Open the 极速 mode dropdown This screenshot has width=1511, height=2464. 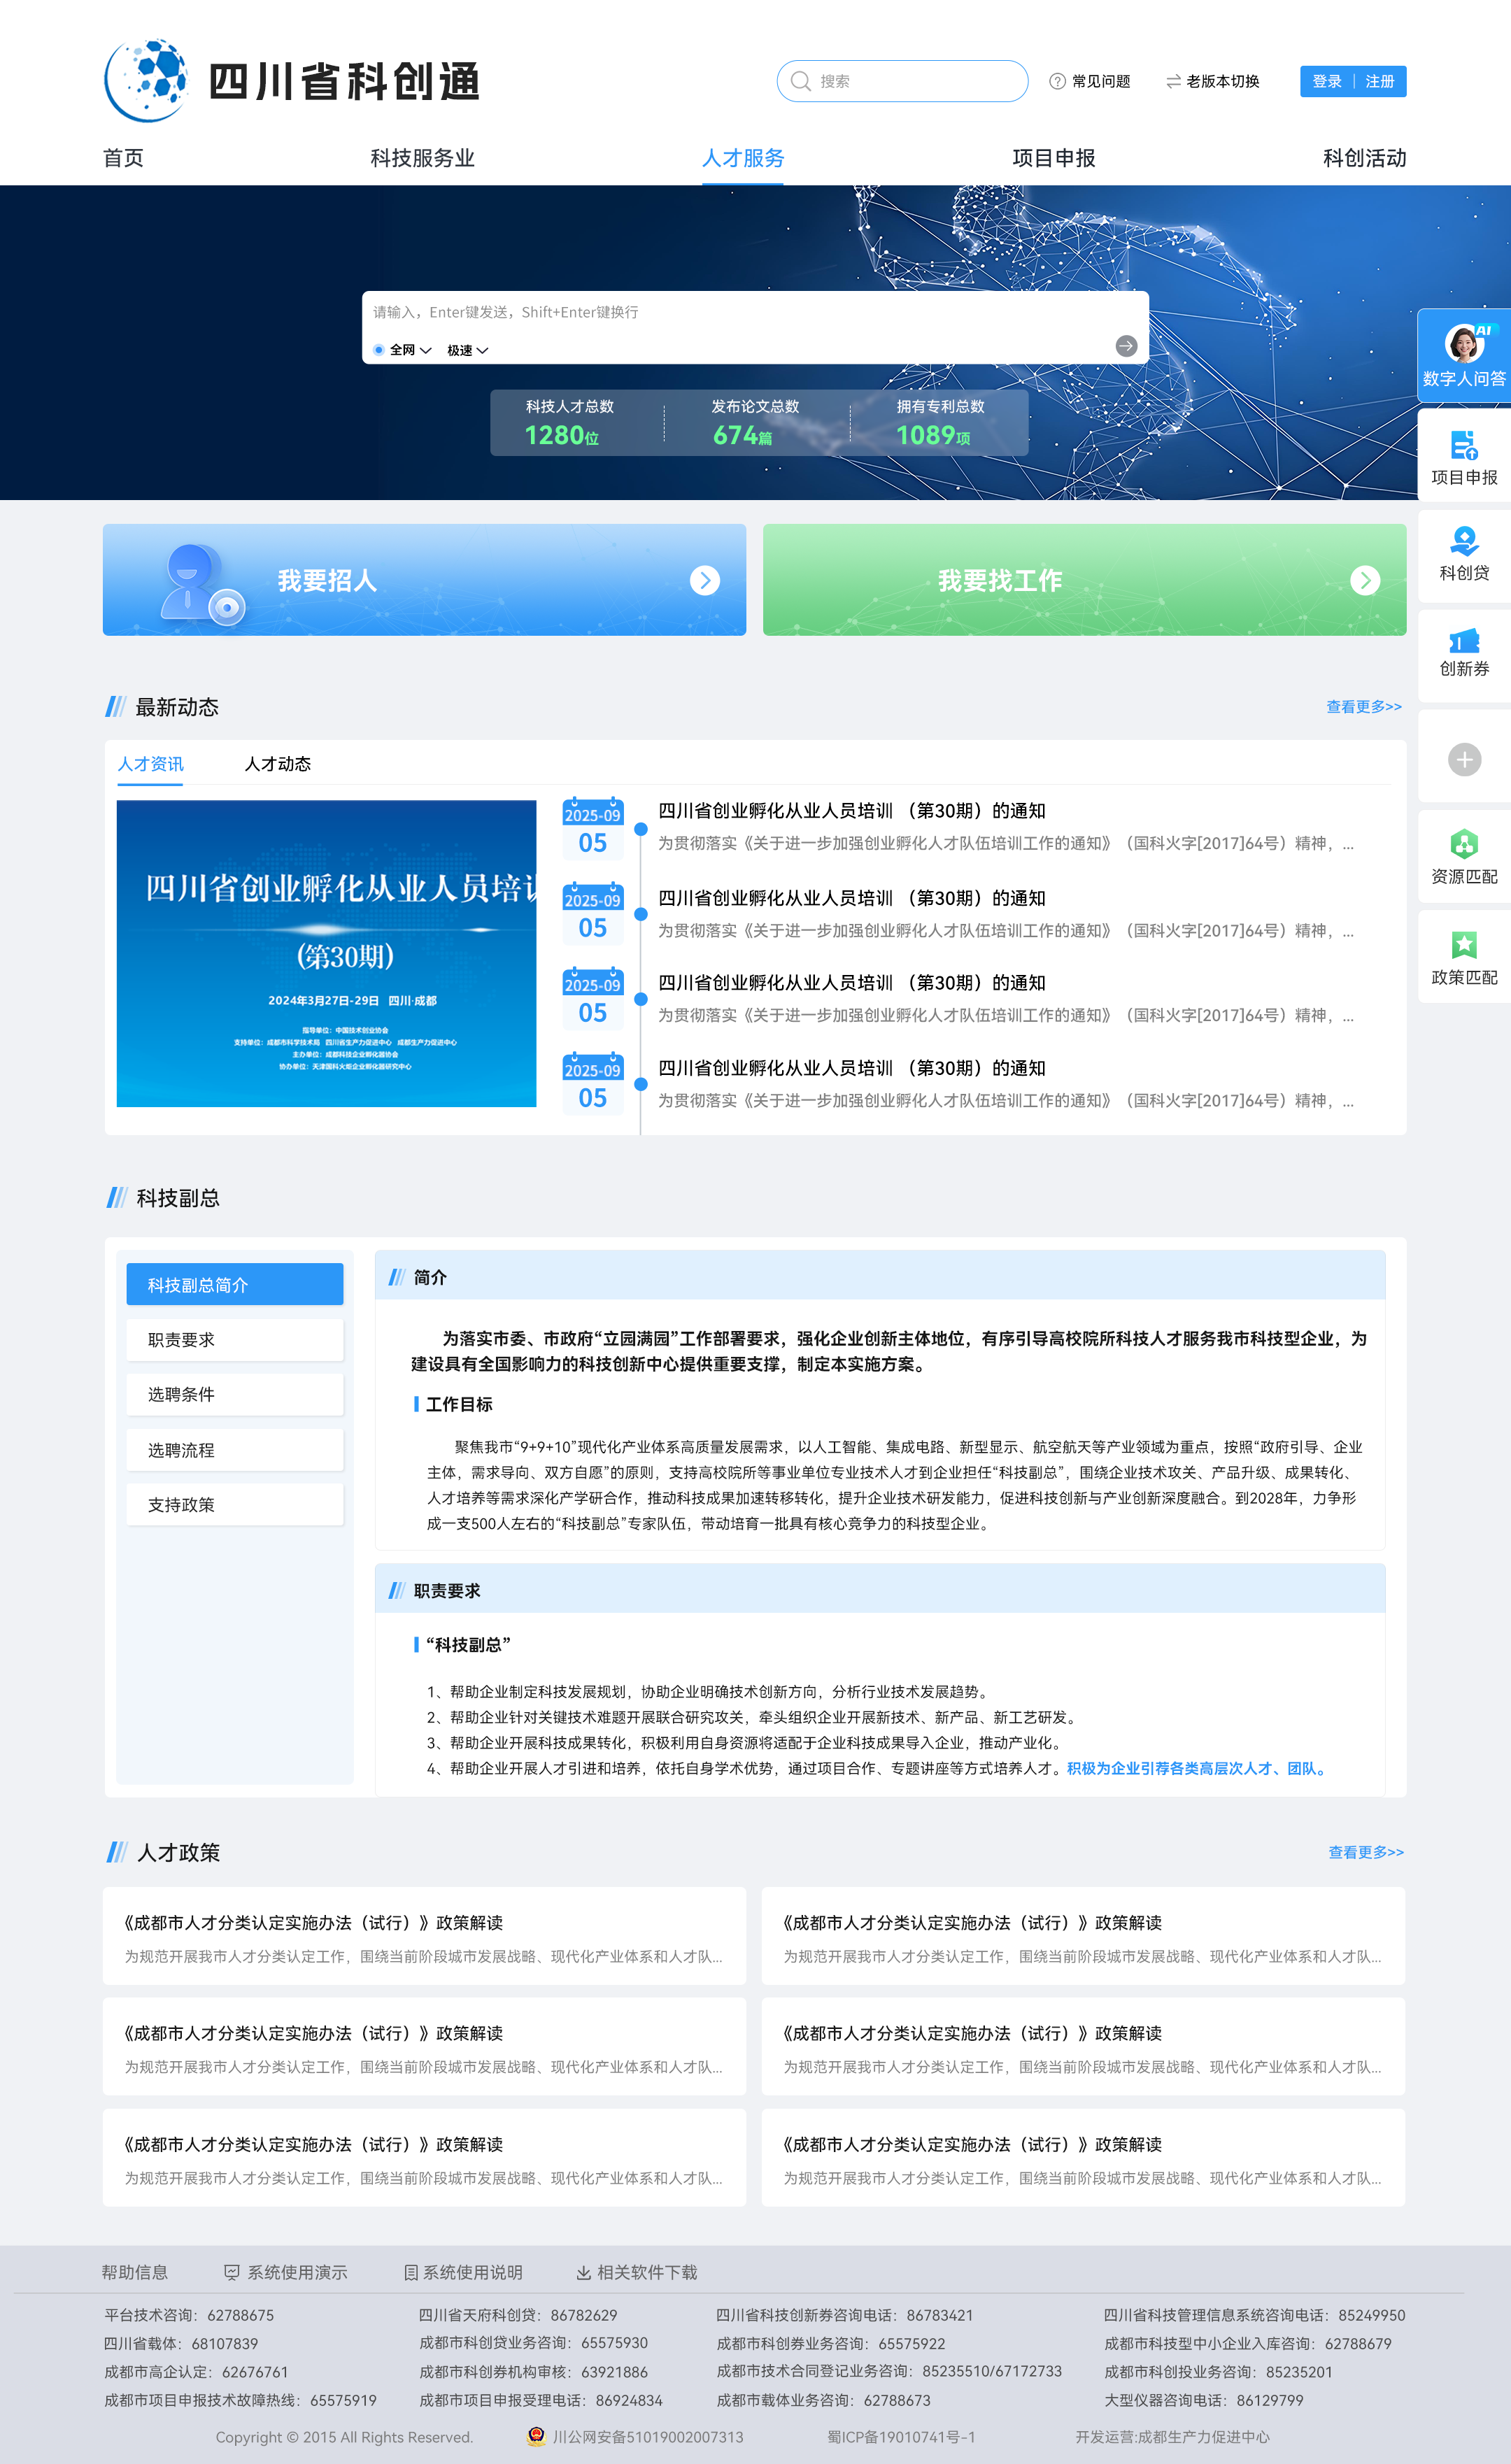[x=467, y=350]
